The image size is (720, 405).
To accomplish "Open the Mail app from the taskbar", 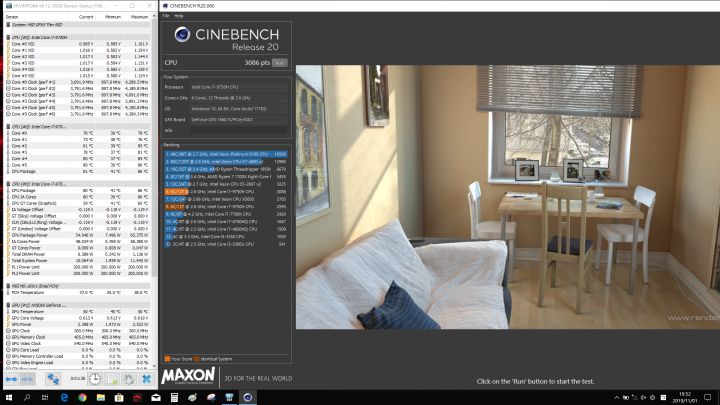I will 156,398.
